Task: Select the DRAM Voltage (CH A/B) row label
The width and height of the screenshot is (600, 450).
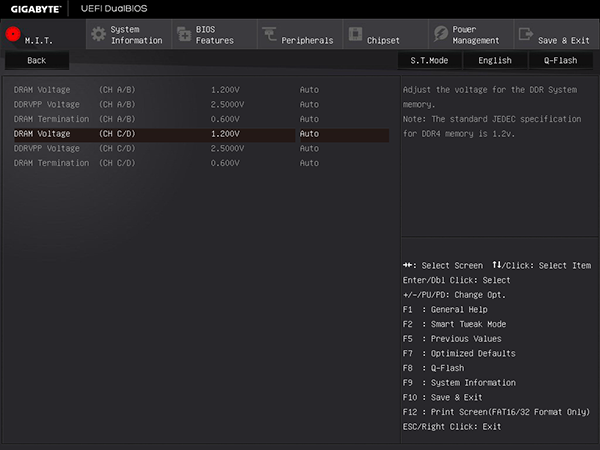Action: click(x=75, y=90)
